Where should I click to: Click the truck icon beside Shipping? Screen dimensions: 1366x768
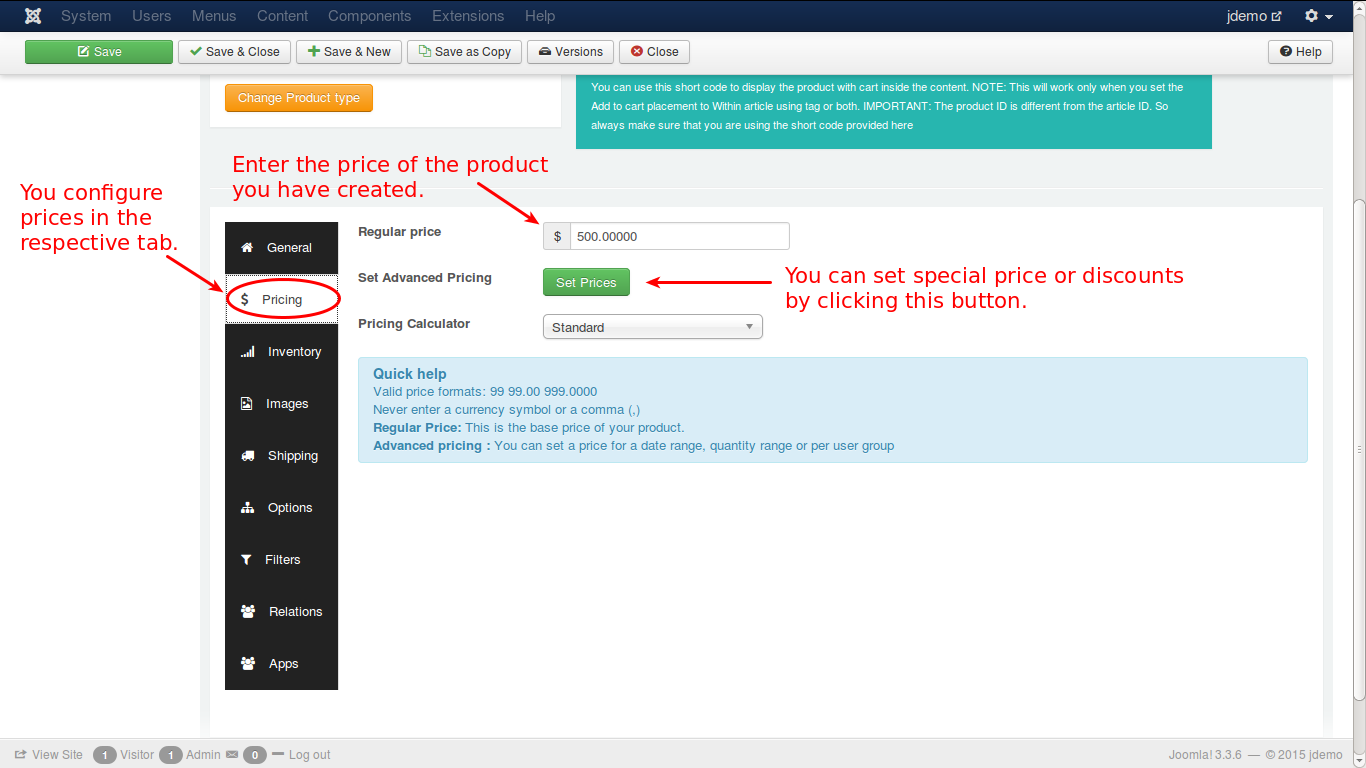click(247, 456)
